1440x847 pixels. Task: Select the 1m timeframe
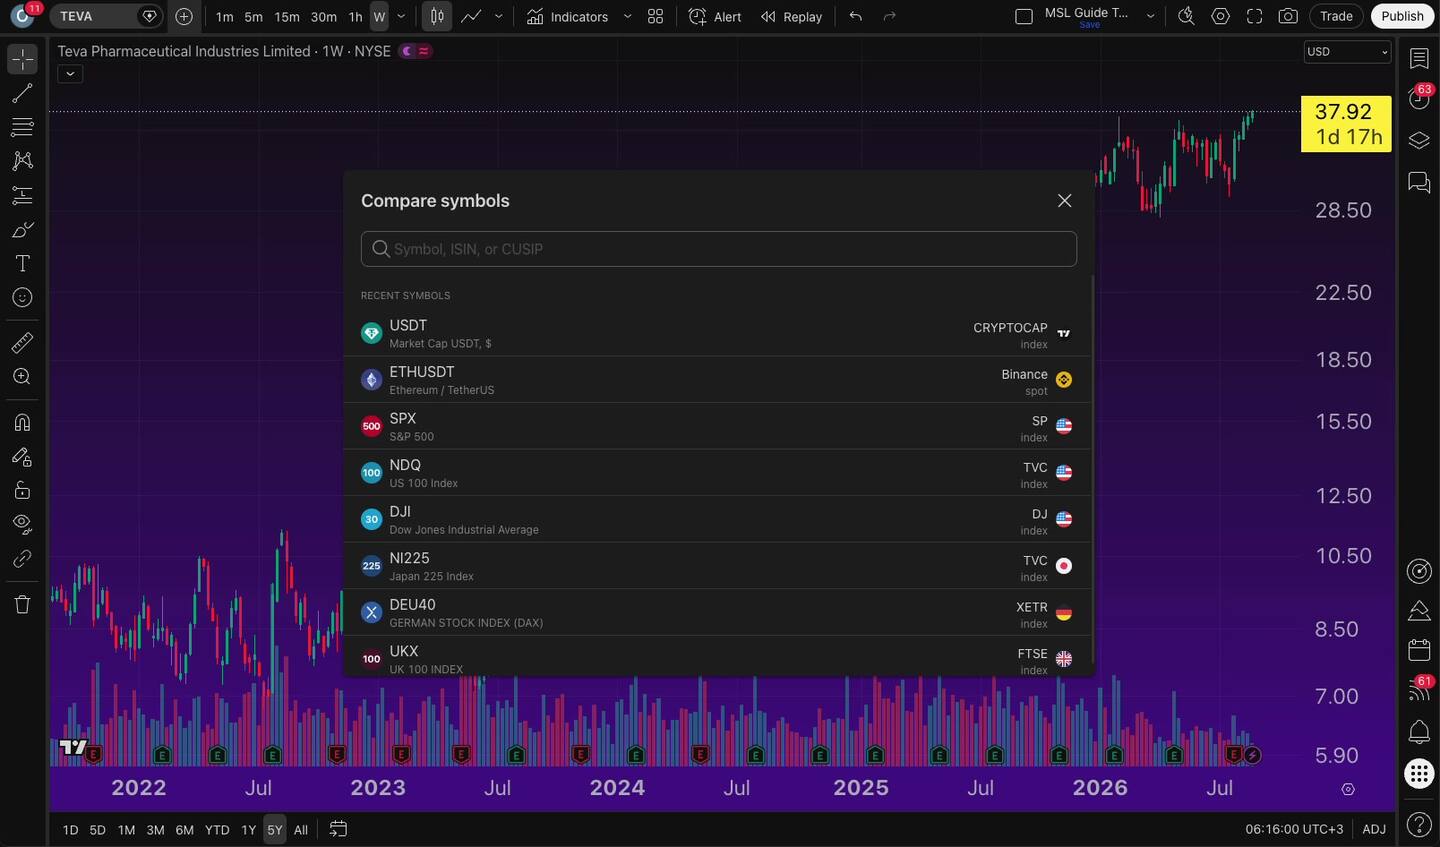pos(225,17)
